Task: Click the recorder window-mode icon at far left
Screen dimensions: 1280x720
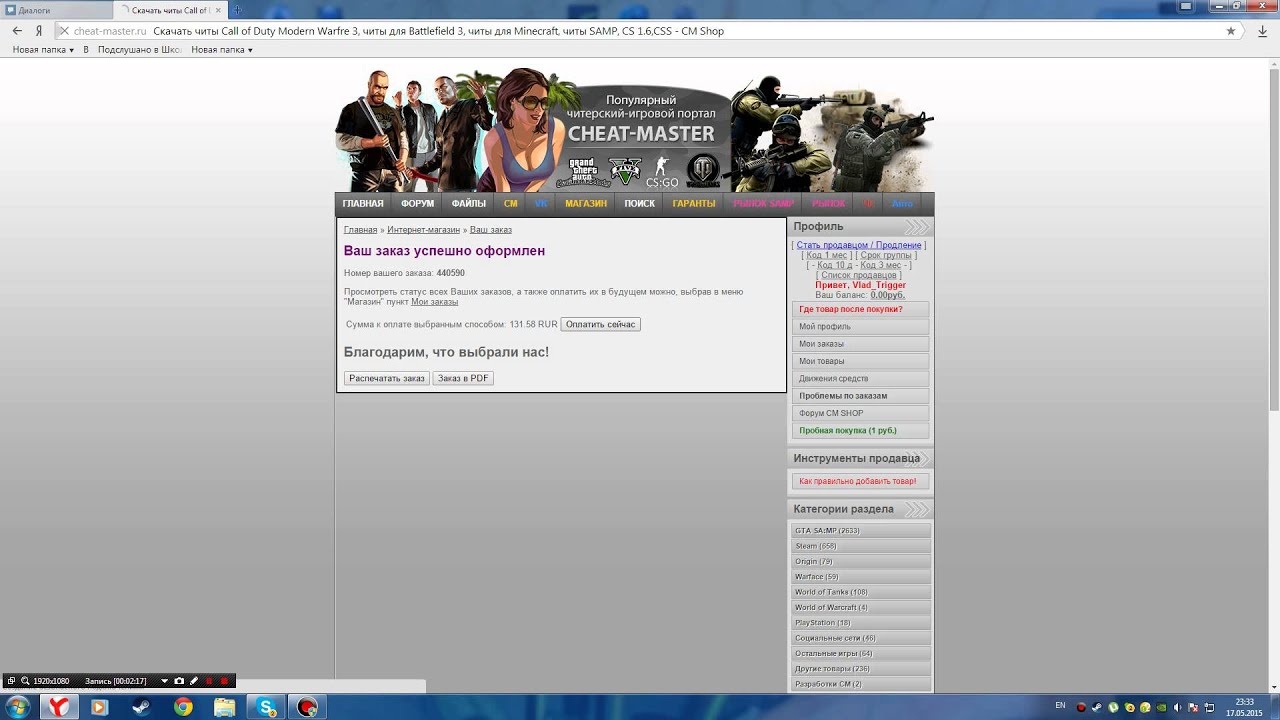Action: [11, 681]
